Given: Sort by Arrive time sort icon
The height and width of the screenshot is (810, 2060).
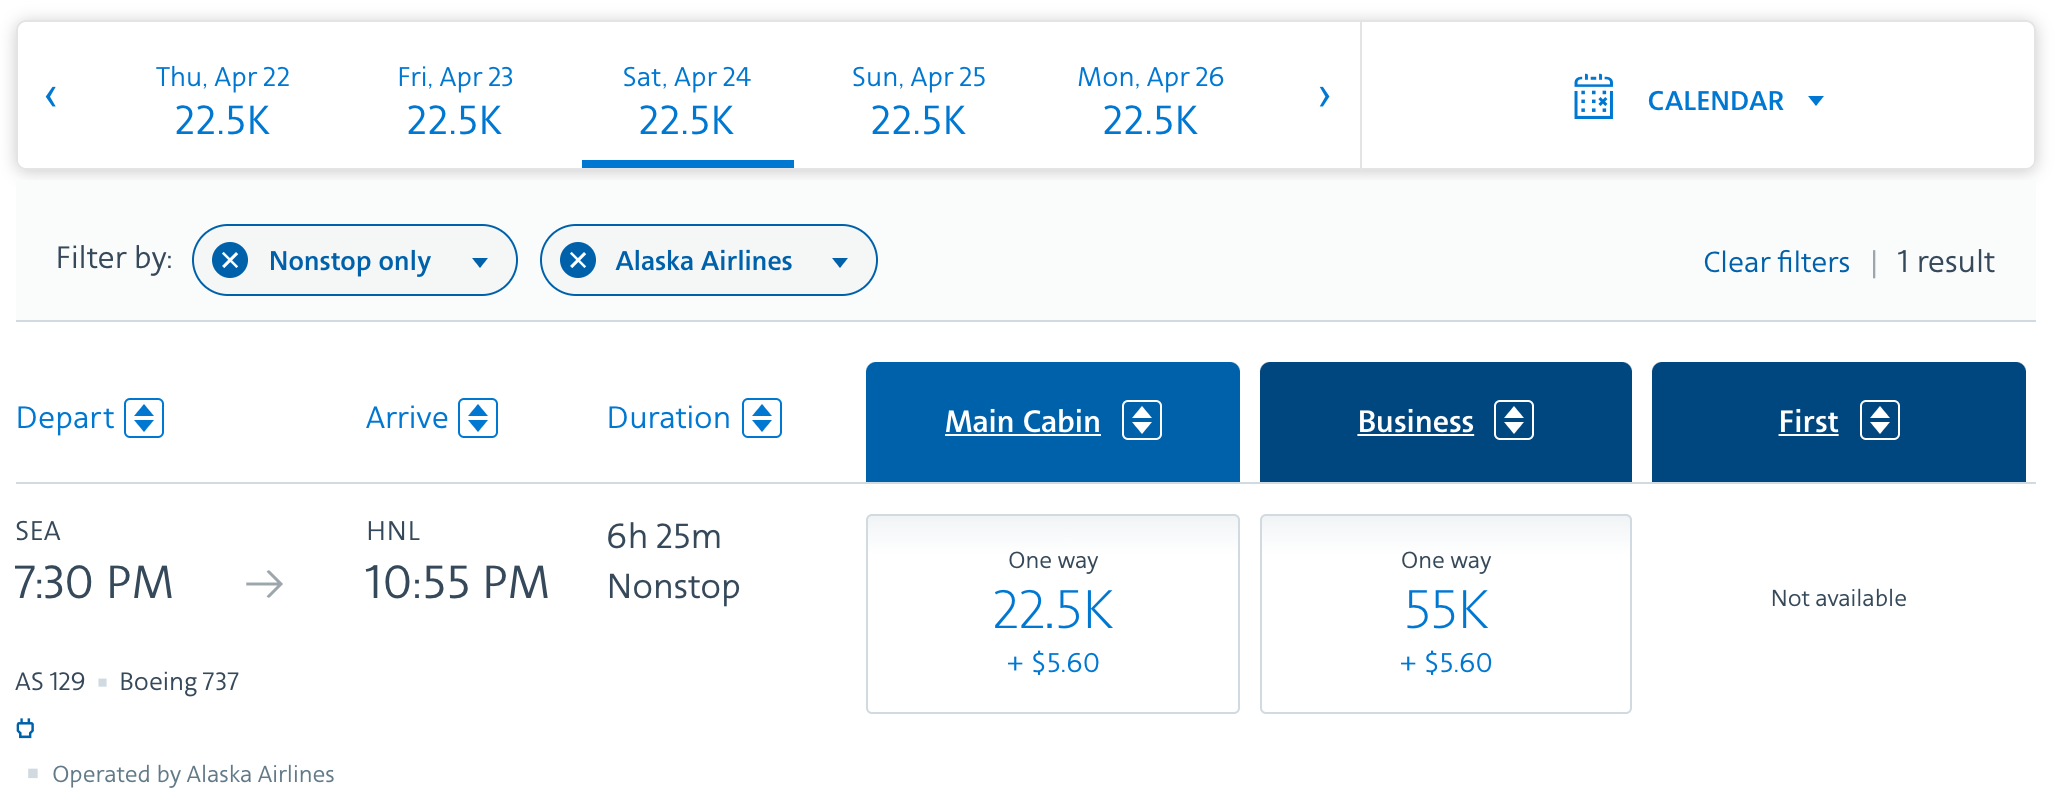Looking at the screenshot, I should (x=478, y=418).
